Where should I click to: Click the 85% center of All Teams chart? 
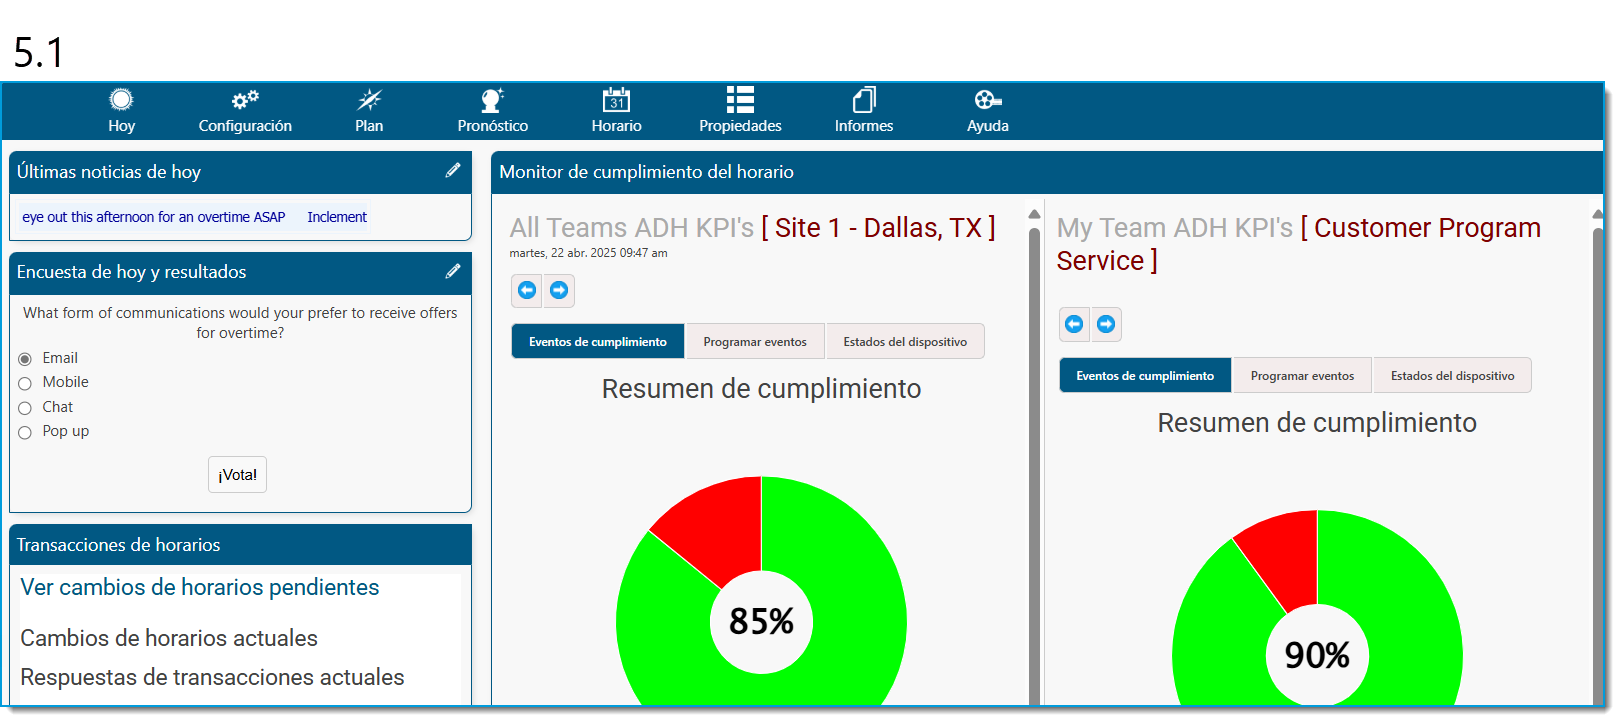coord(761,621)
